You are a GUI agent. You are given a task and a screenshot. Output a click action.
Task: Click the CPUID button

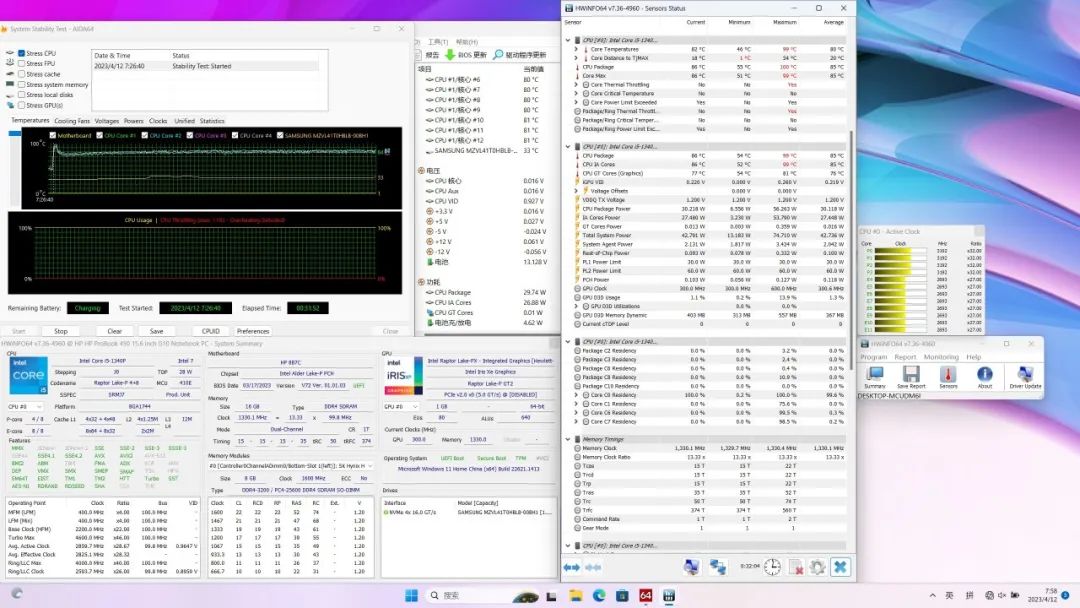210,331
